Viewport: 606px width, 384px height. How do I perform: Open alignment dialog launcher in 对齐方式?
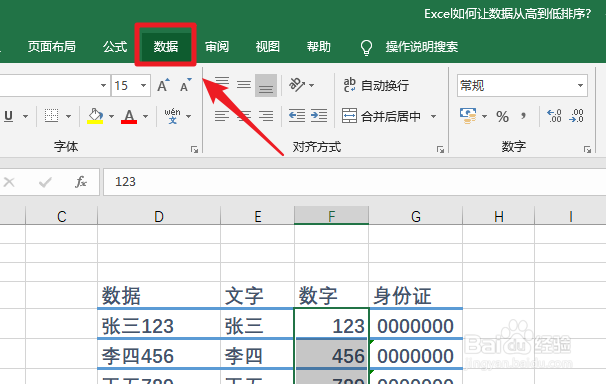coord(440,150)
